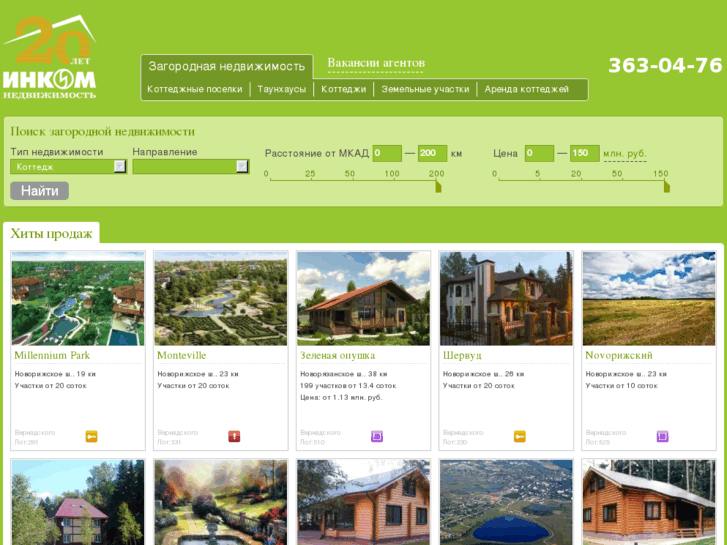Image resolution: width=727 pixels, height=545 pixels.
Task: Click the МКАД distance slider handle
Action: (x=438, y=186)
